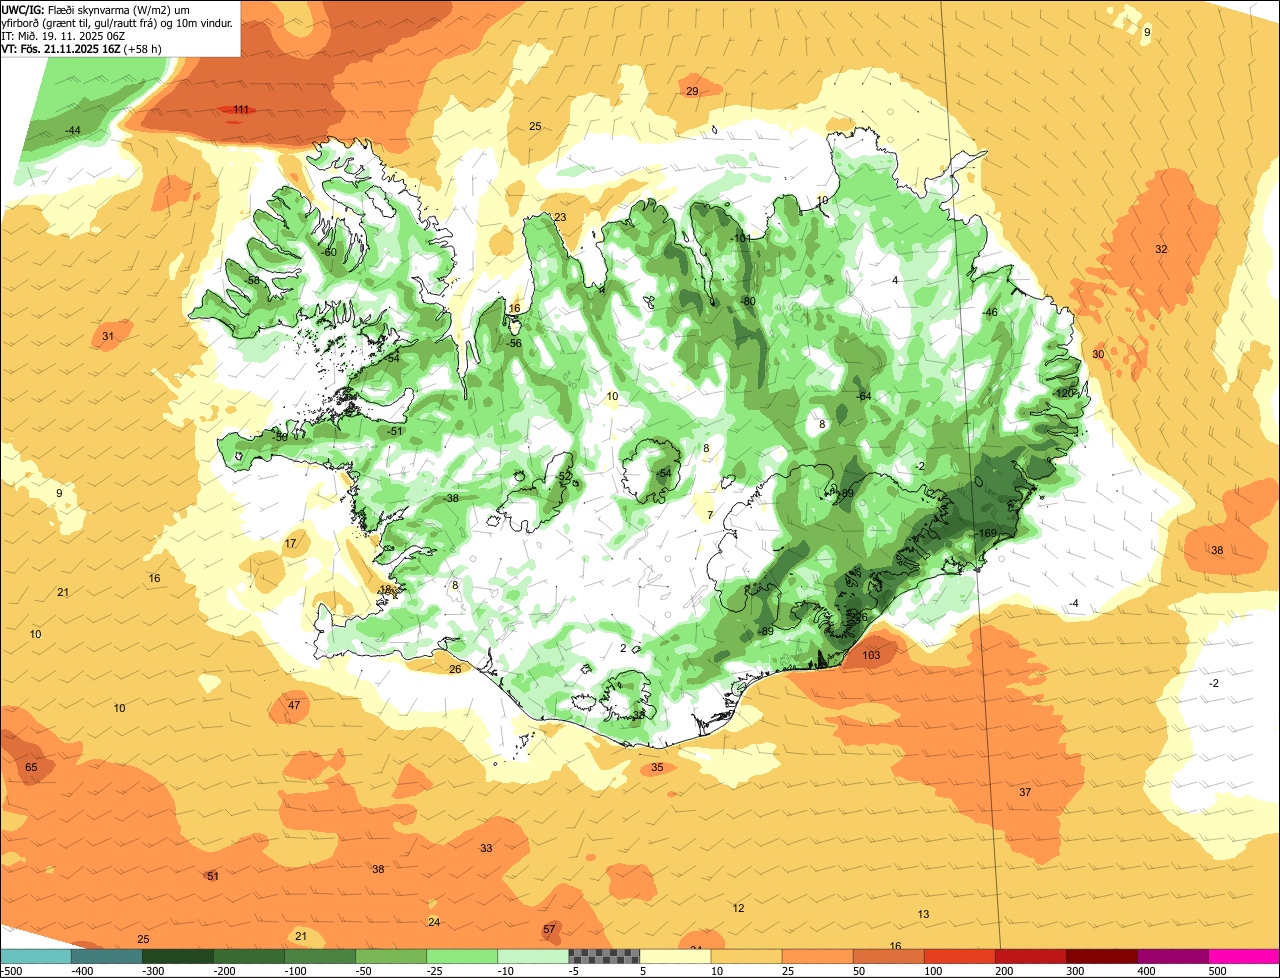The image size is (1280, 978).
Task: Click the value -169 on the southeast coast
Action: 986,534
